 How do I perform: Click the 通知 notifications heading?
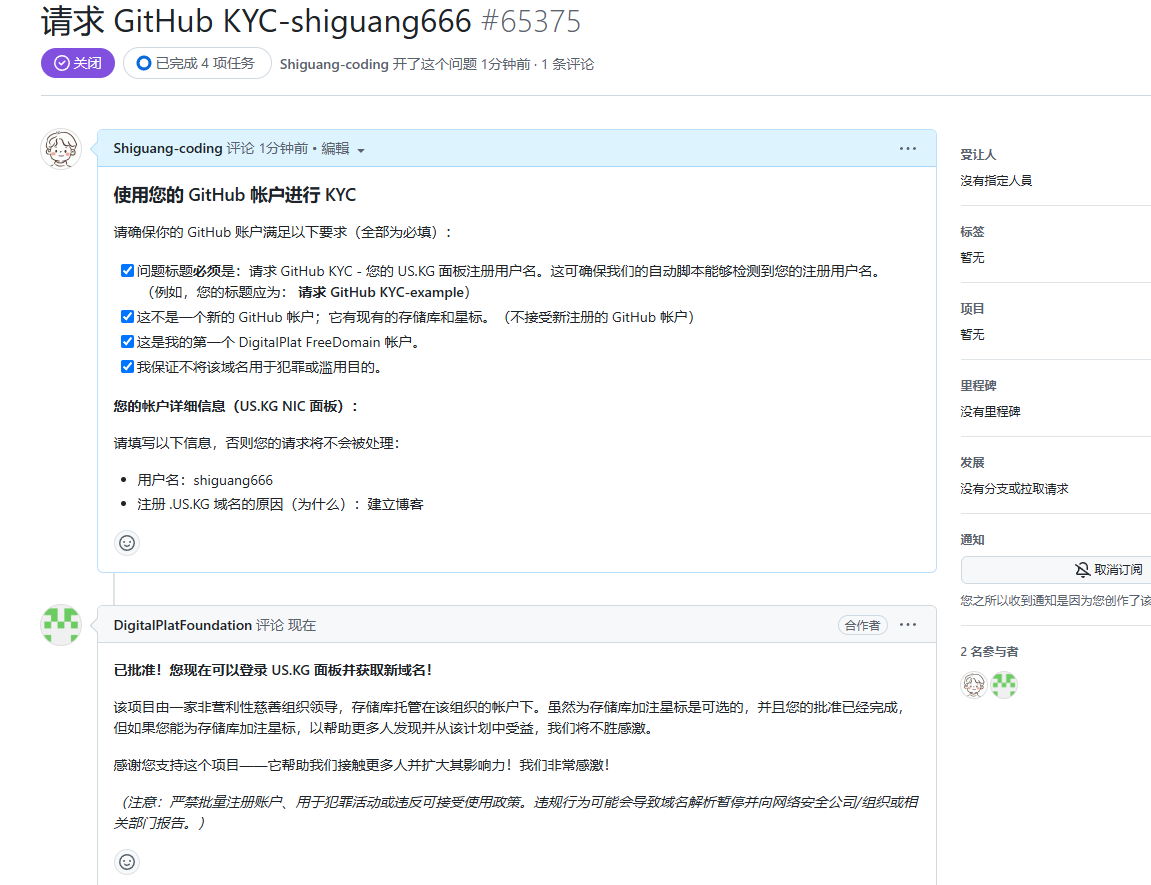pos(972,540)
